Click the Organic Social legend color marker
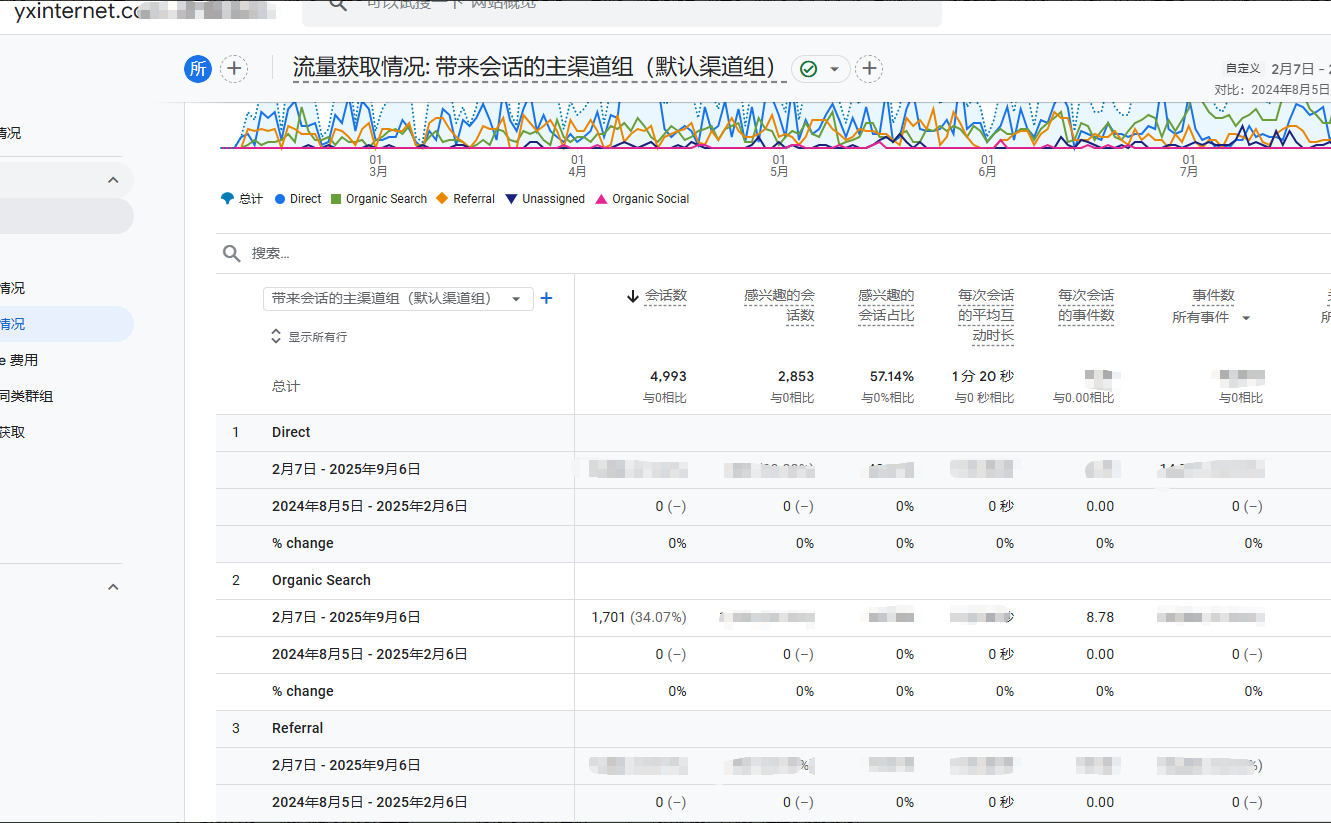Screen dimensions: 1331x823 click(x=601, y=199)
